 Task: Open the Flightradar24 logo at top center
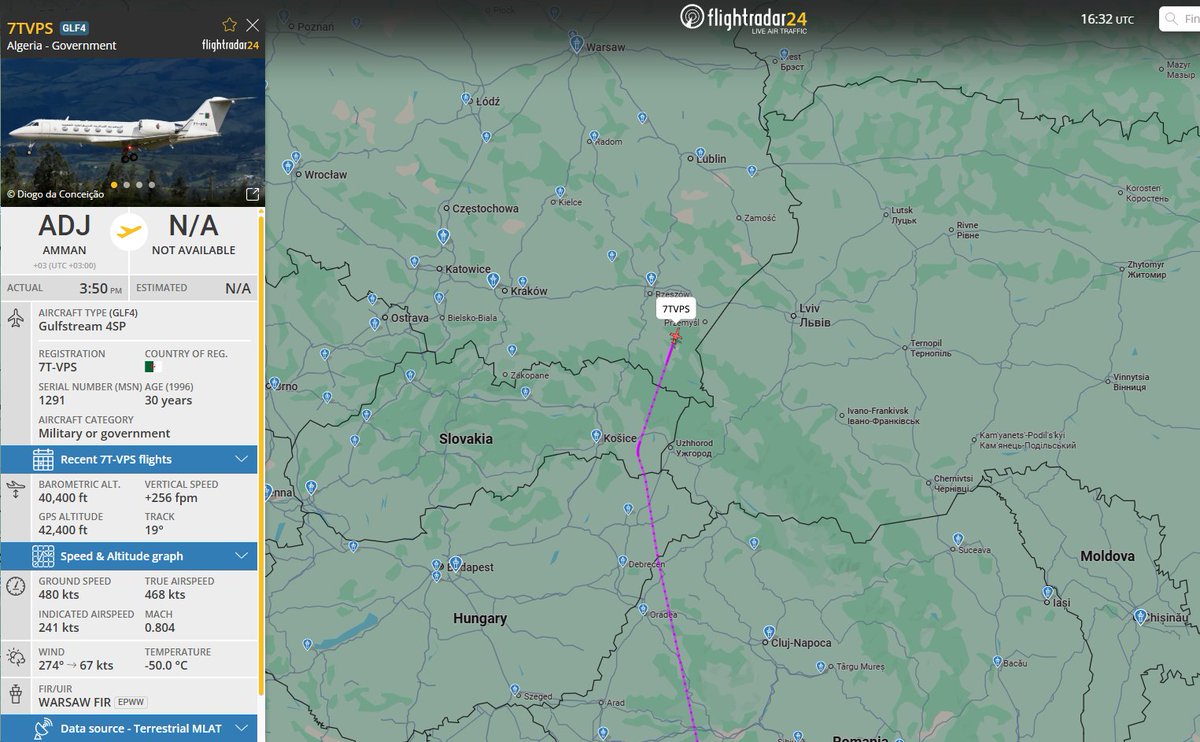[743, 19]
